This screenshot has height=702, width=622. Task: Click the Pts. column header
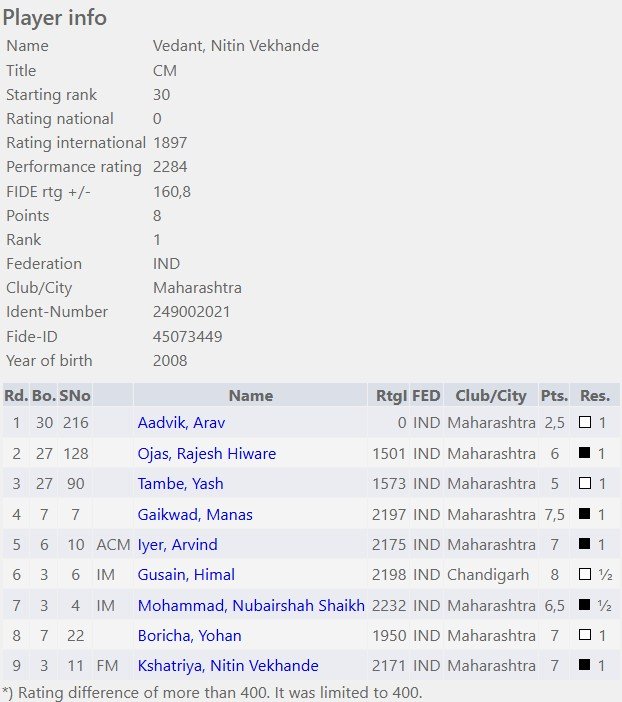pos(554,395)
